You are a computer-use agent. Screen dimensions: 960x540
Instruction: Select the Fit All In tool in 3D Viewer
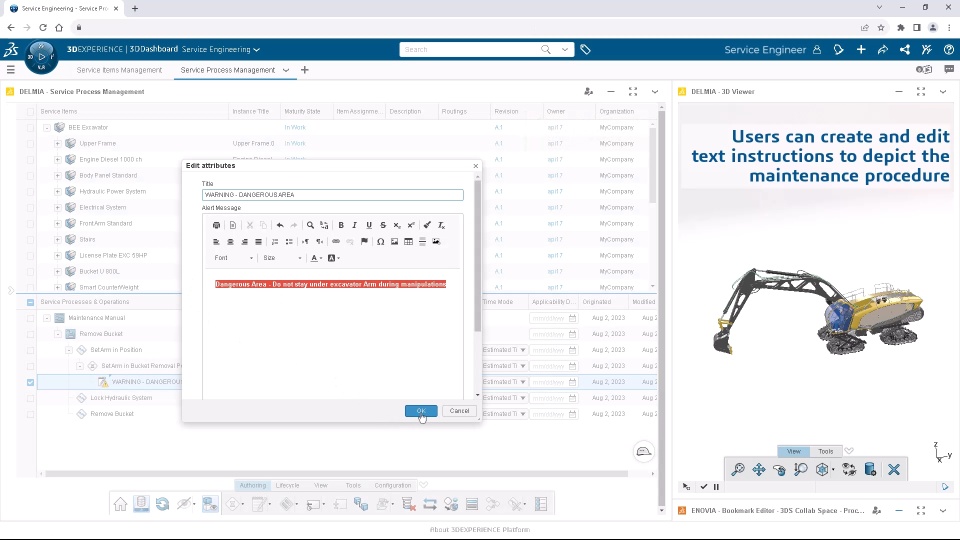(x=738, y=470)
